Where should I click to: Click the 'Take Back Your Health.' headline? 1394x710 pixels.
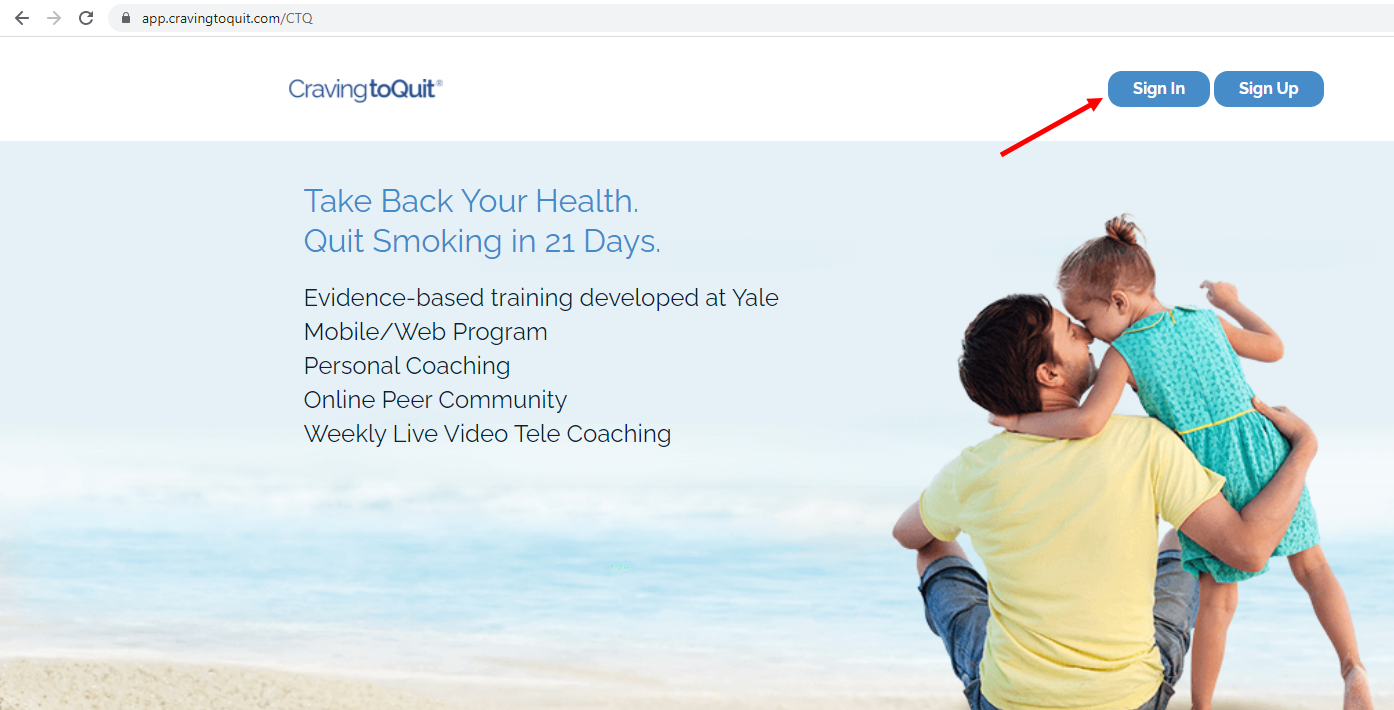coord(471,201)
